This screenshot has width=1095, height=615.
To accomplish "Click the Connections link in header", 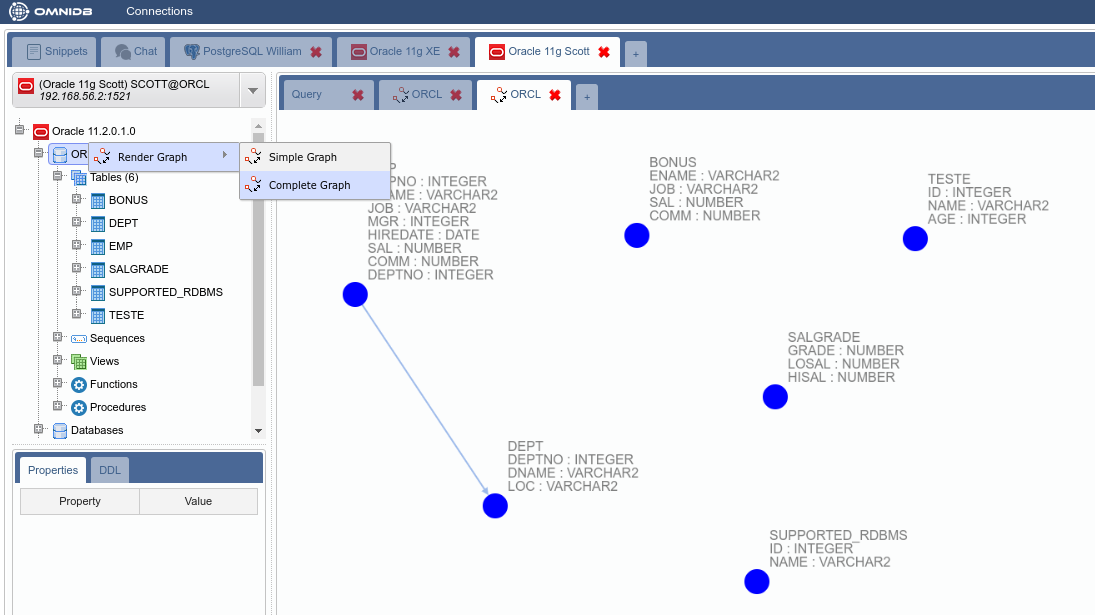I will (159, 11).
